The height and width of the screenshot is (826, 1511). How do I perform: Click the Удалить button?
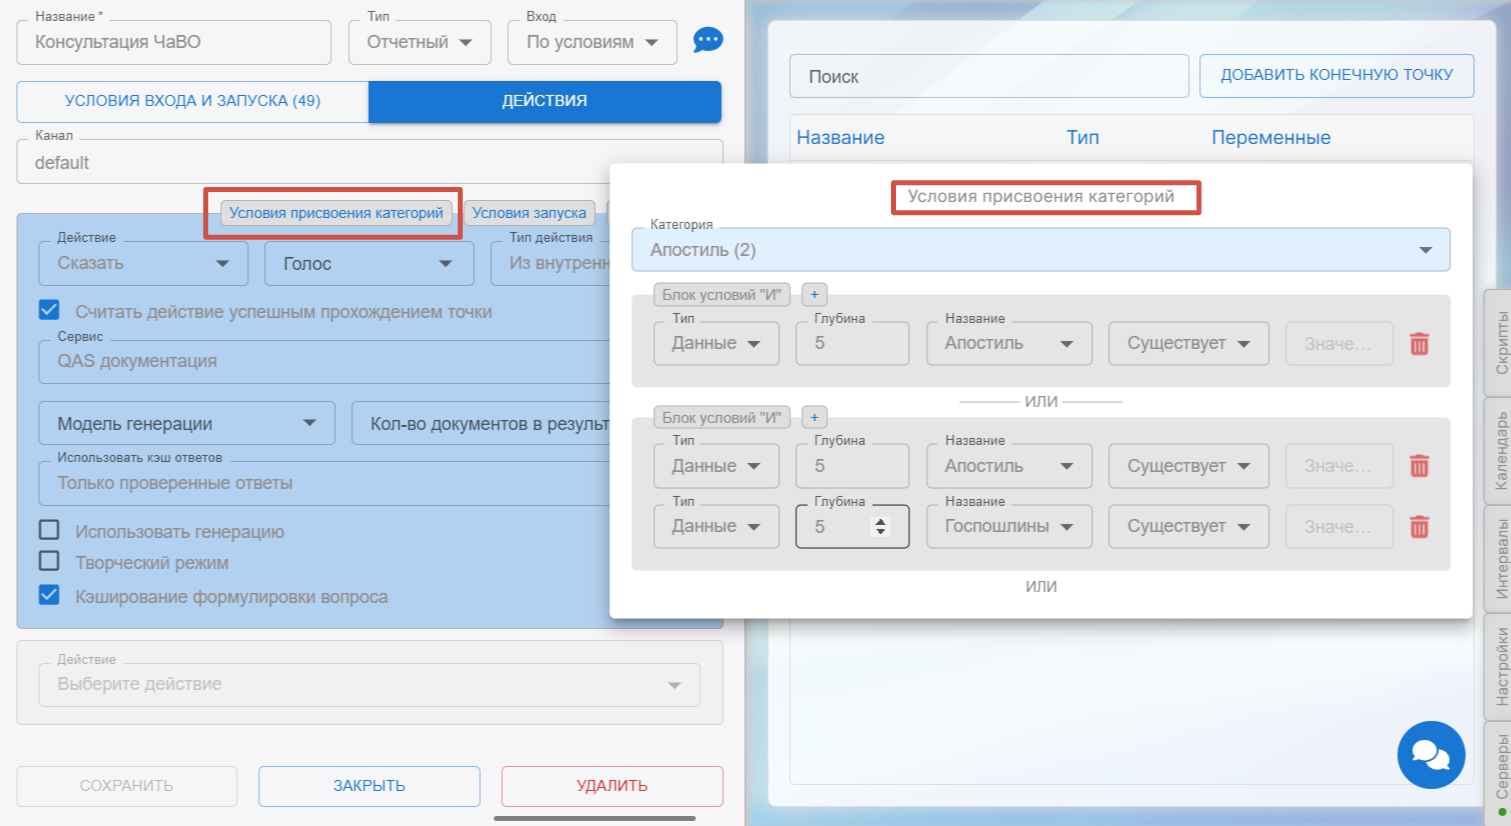611,786
